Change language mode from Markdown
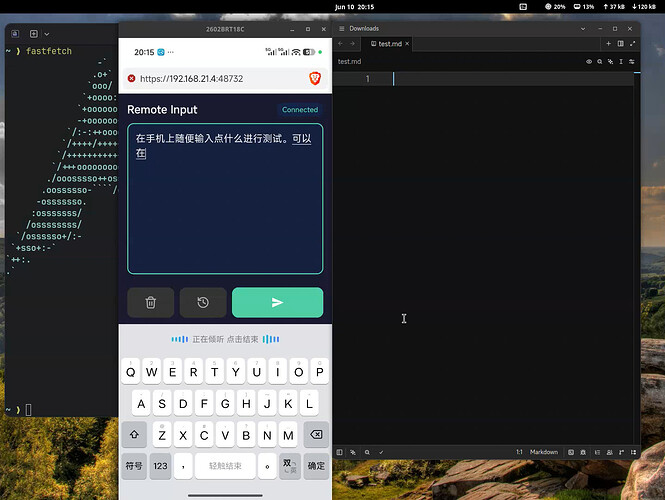 544,452
